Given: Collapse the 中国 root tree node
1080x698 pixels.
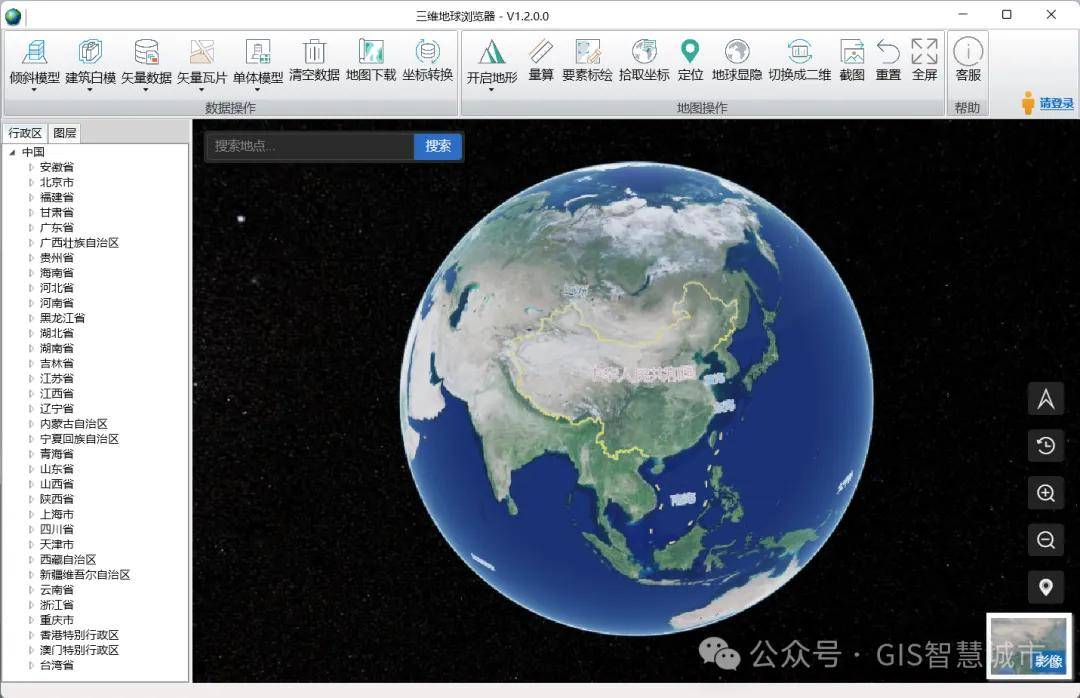Looking at the screenshot, I should coord(12,153).
